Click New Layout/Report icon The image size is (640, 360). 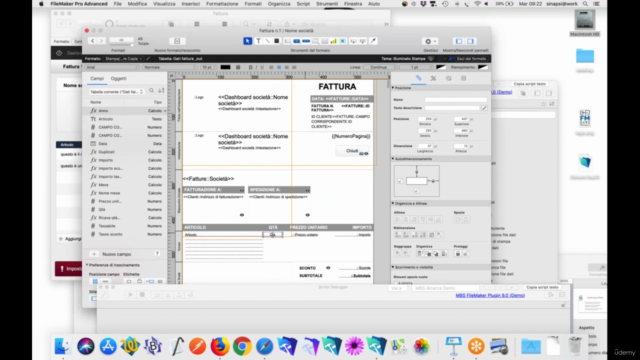[x=177, y=41]
